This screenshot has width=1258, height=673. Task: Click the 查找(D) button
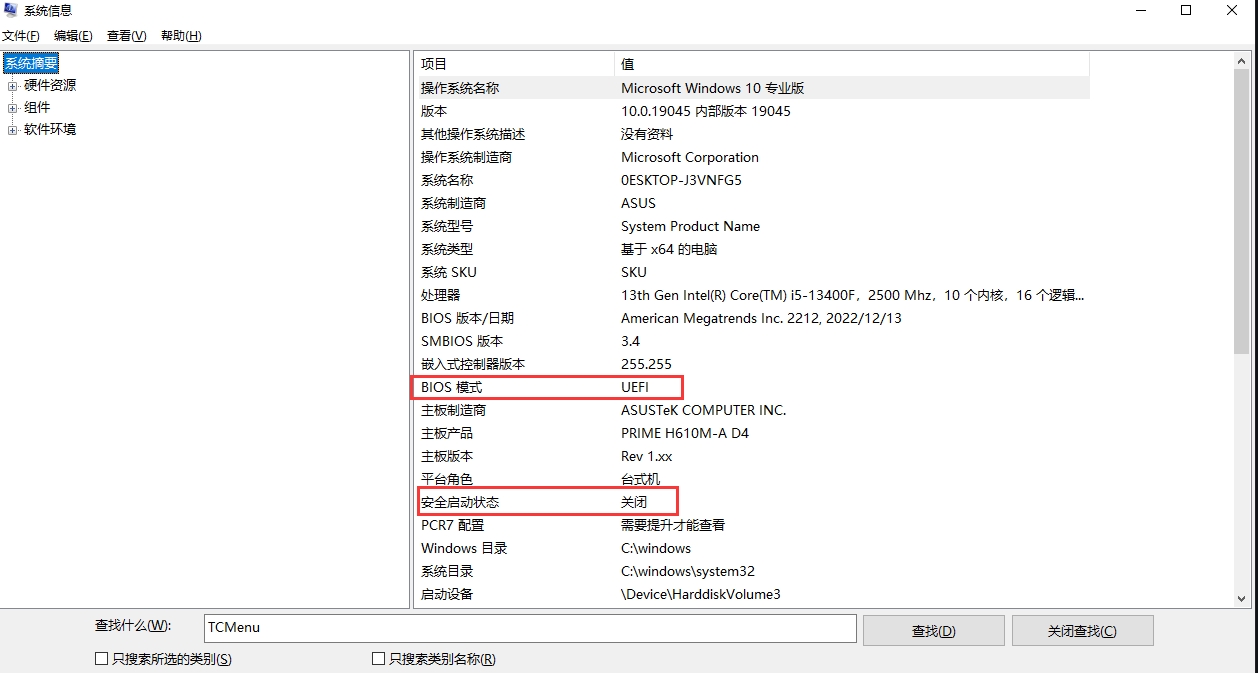tap(933, 631)
